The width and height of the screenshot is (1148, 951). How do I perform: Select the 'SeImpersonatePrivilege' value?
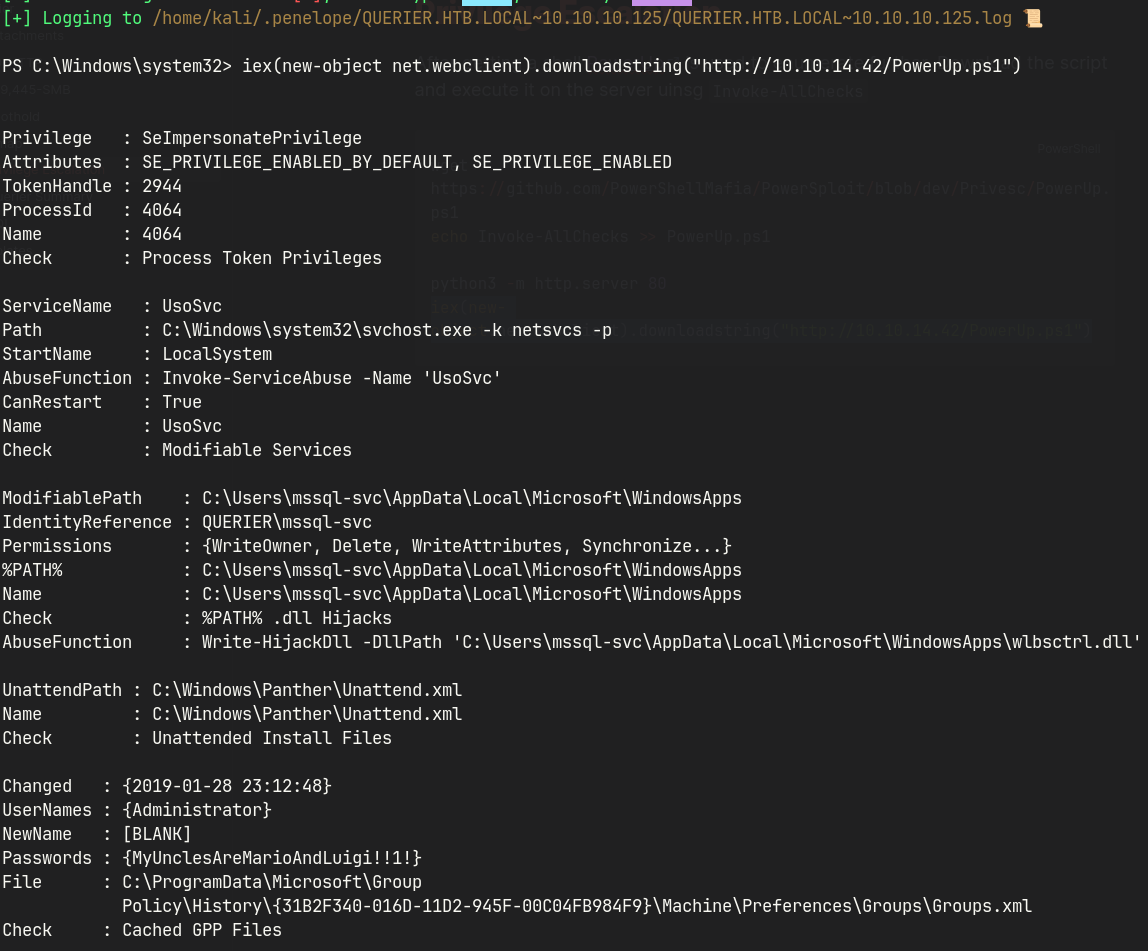pos(252,138)
